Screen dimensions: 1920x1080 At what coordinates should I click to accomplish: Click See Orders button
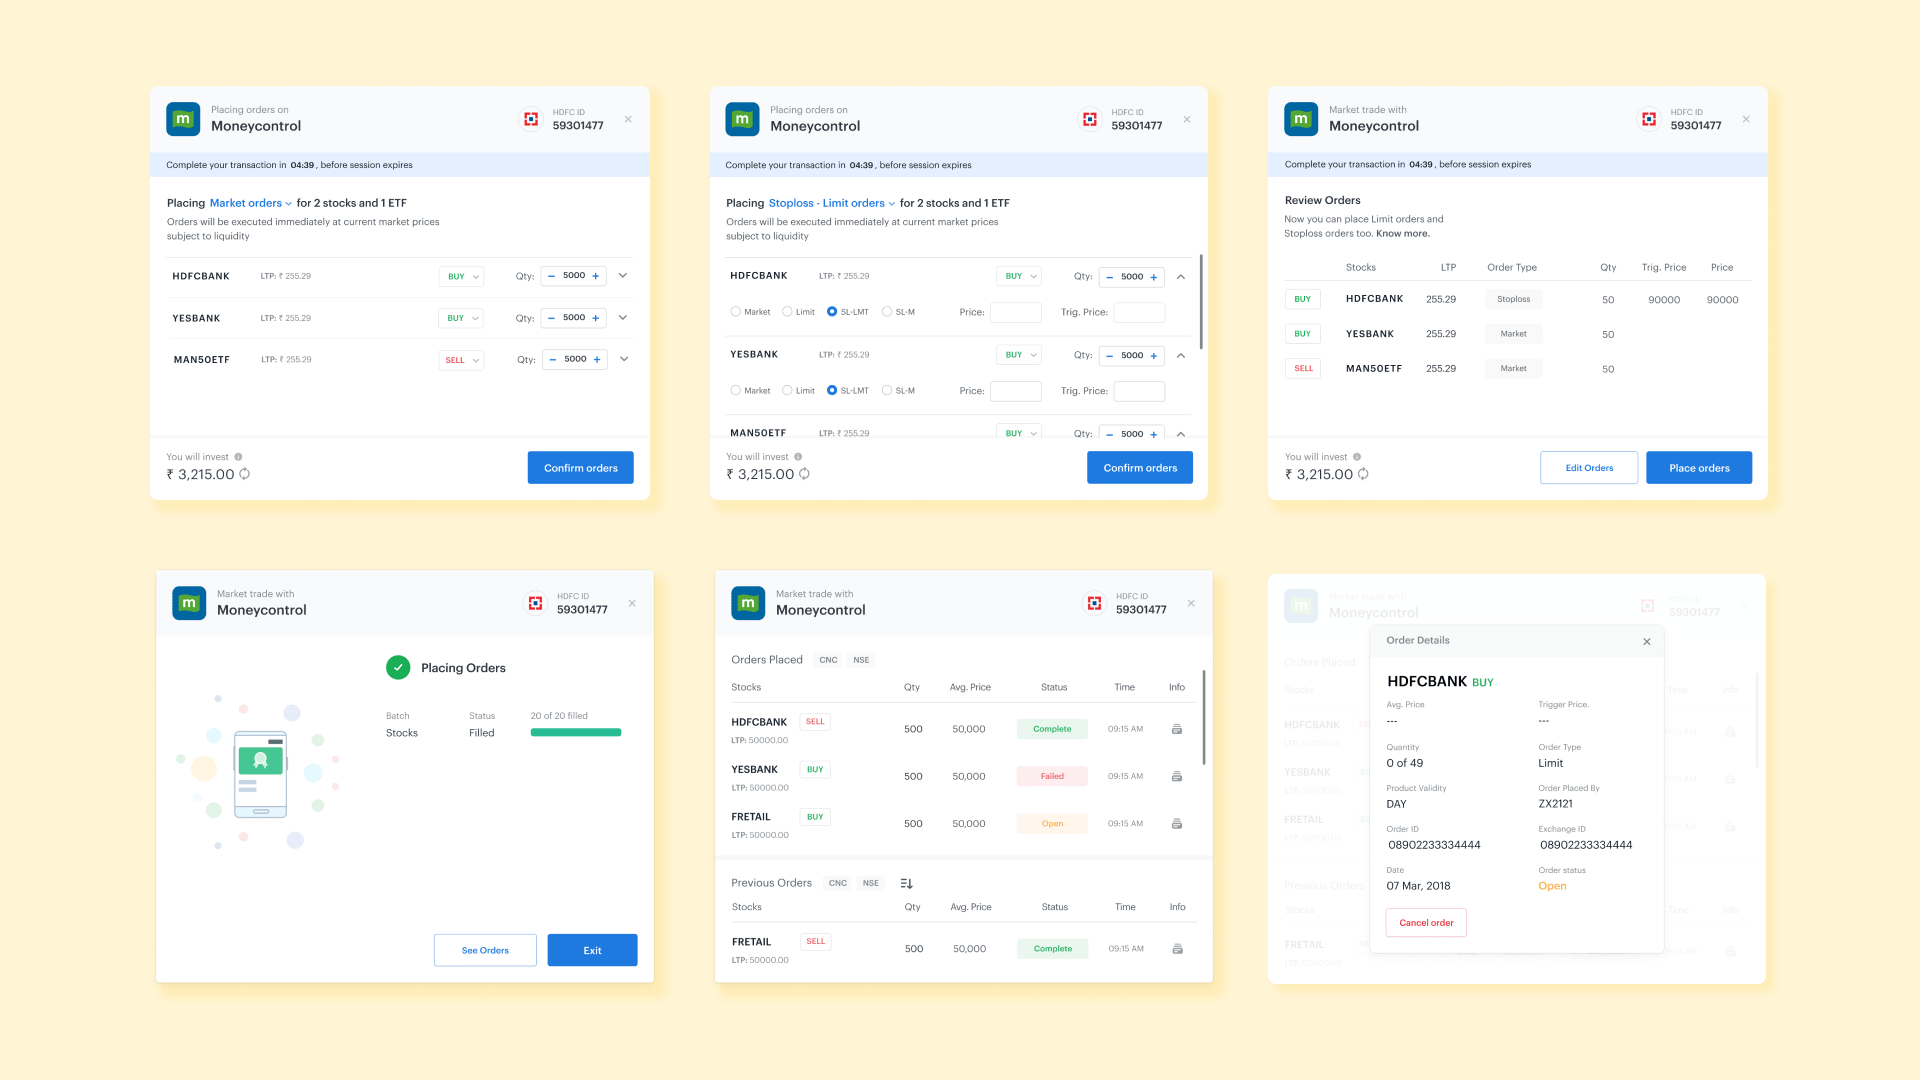click(485, 950)
